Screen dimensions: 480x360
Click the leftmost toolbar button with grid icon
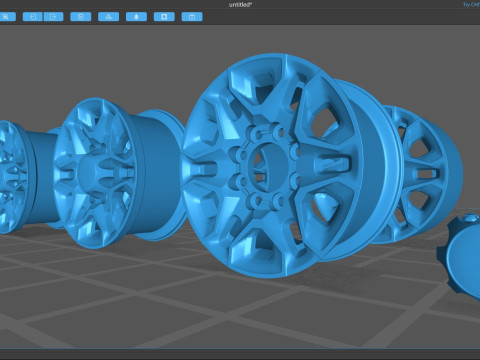pos(7,17)
